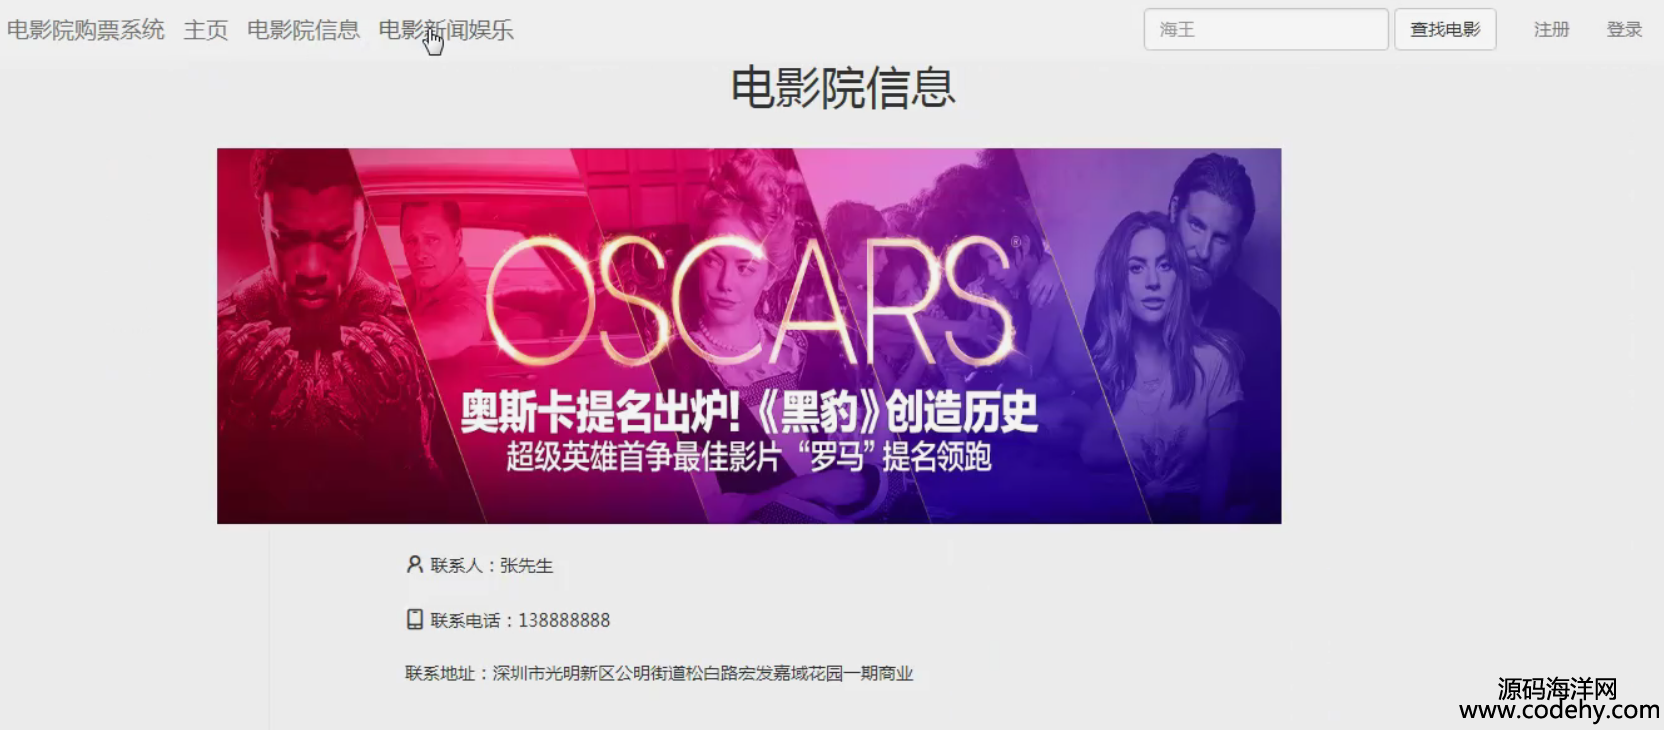Open the 电影院信息 nav item
Screen dimensions: 1664x730
303,30
